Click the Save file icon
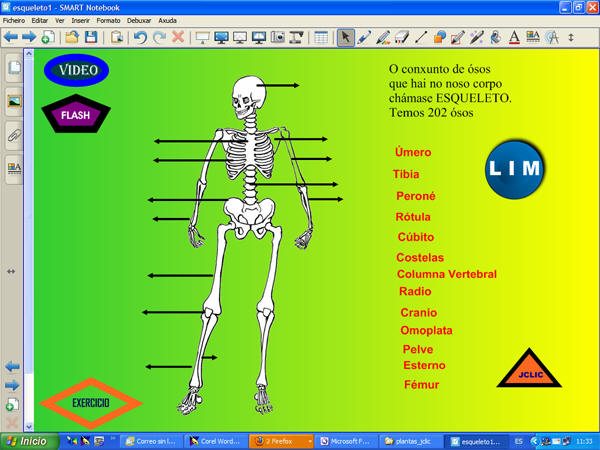Image resolution: width=600 pixels, height=450 pixels. click(x=91, y=38)
